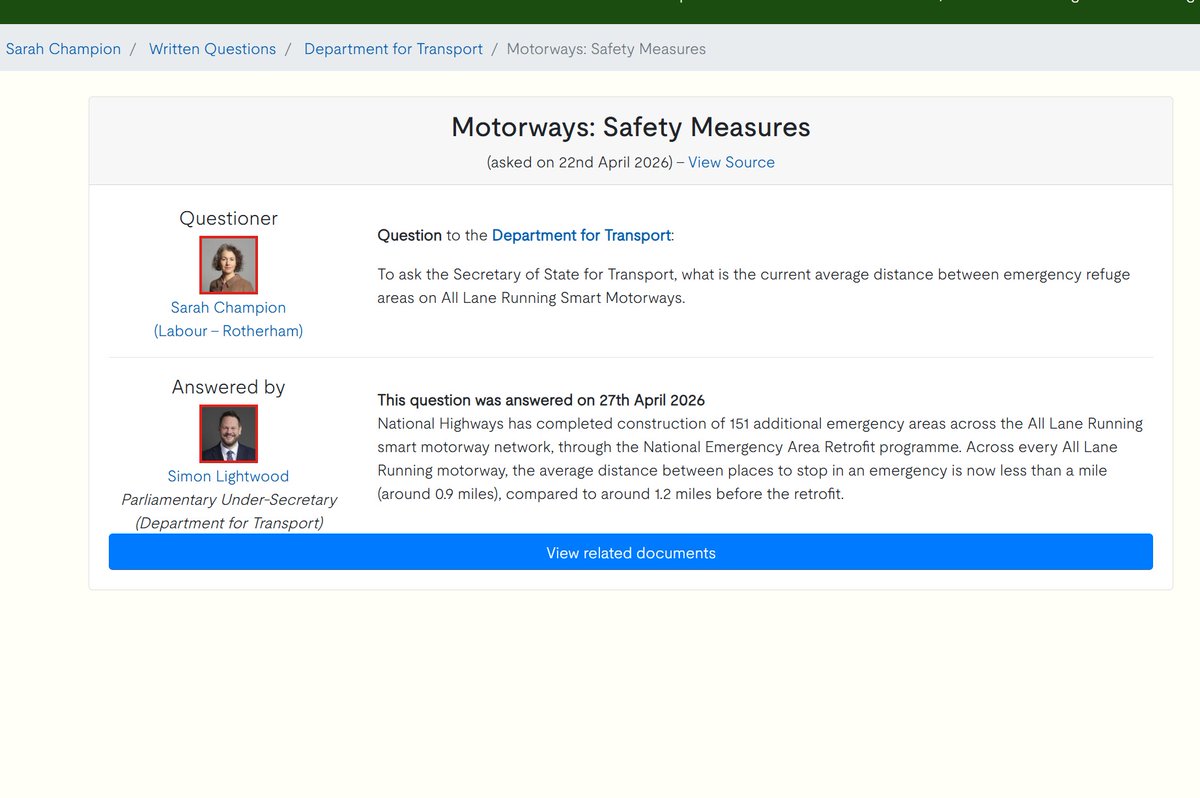The image size is (1200, 798).
Task: Open Simon Lightwood's portrait photo
Action: pyautogui.click(x=229, y=433)
